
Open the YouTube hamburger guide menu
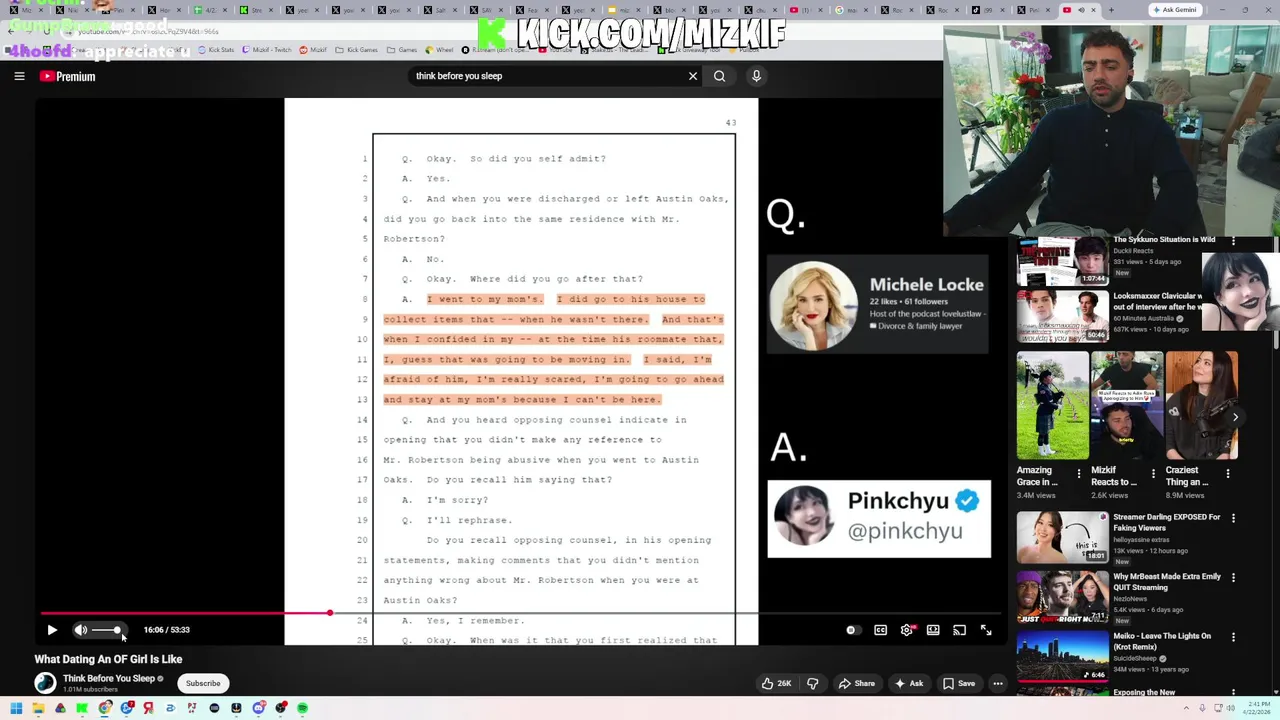point(19,76)
